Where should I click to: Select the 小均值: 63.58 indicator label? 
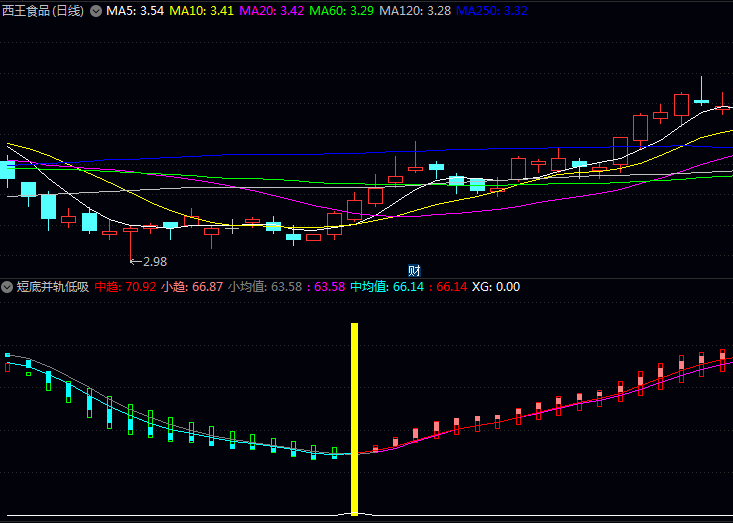pos(264,287)
